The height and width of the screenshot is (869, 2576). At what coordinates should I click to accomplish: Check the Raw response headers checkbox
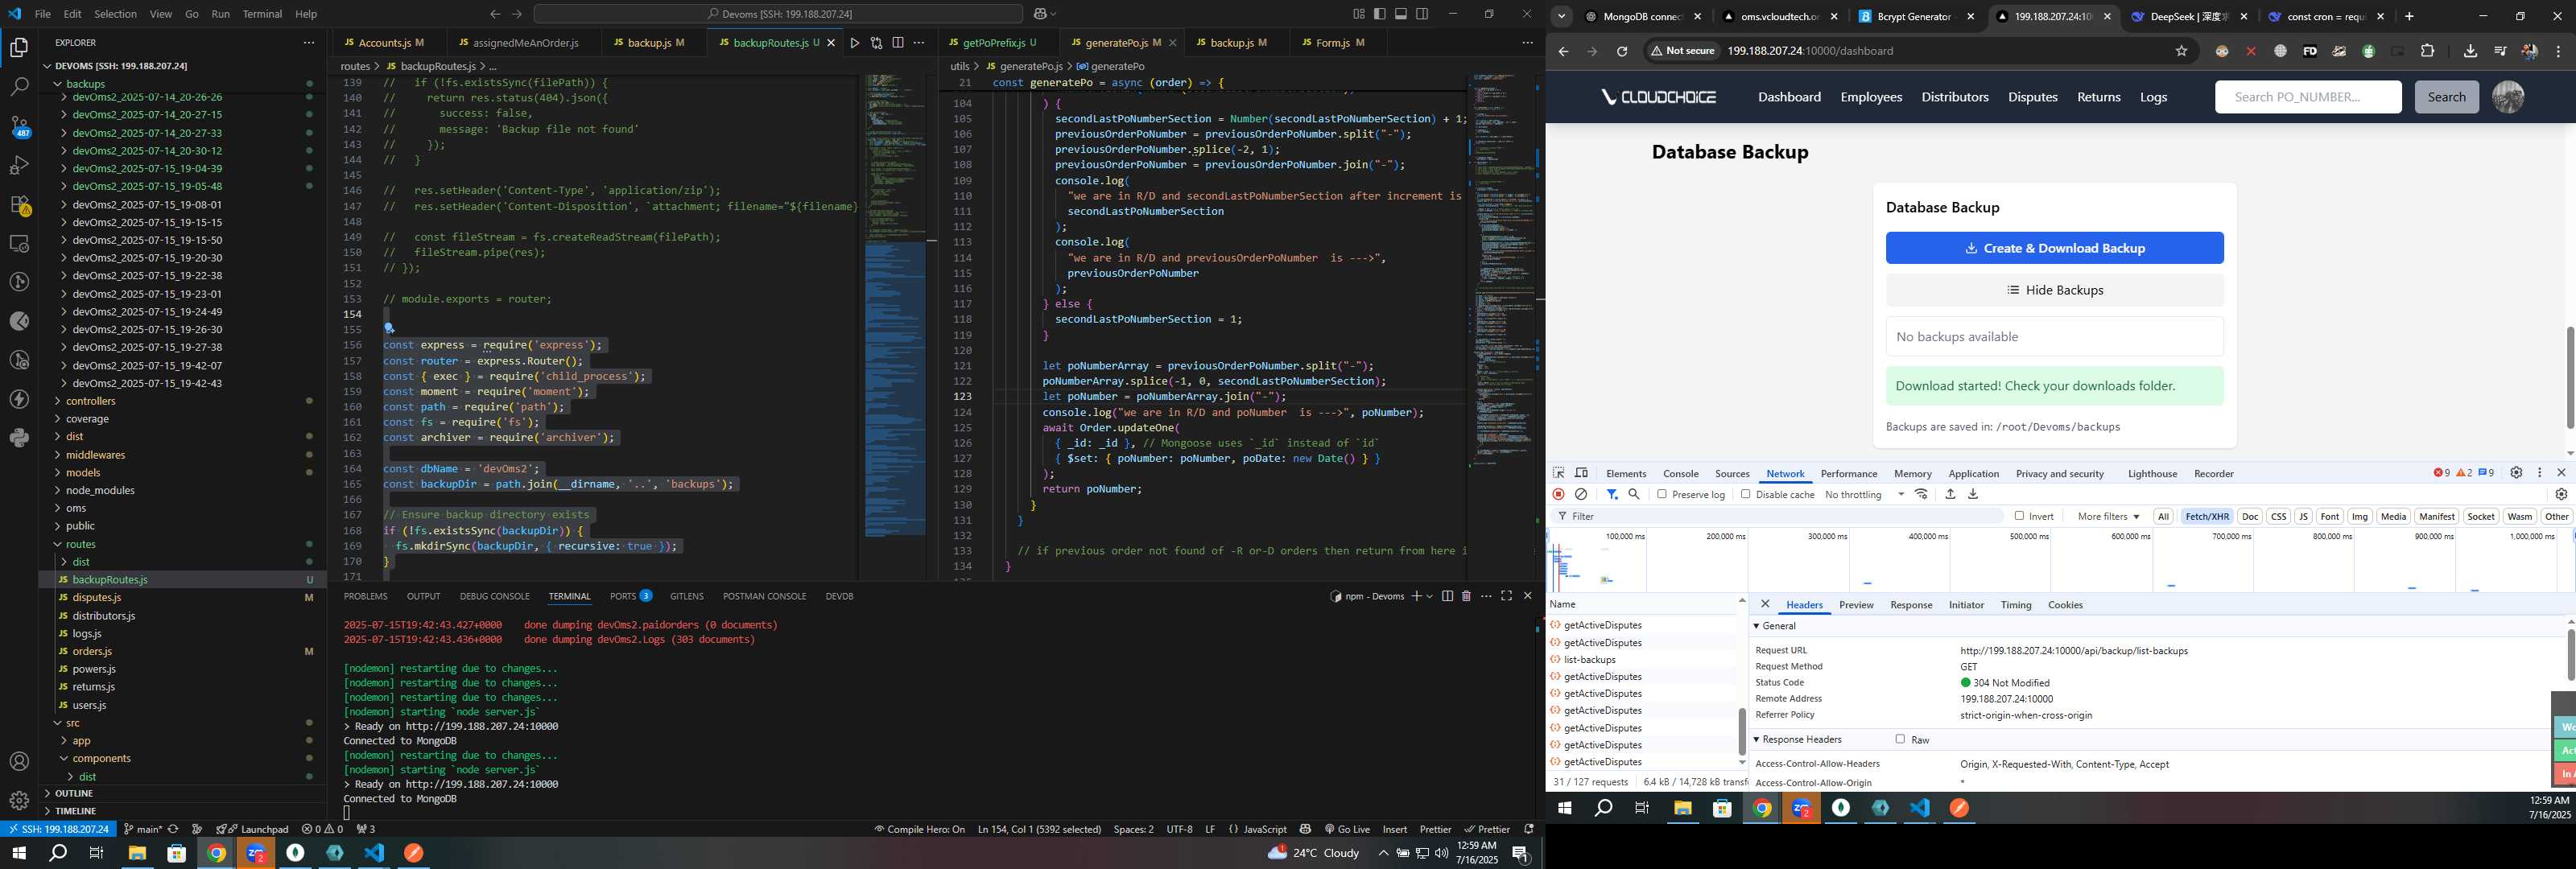click(x=1900, y=739)
